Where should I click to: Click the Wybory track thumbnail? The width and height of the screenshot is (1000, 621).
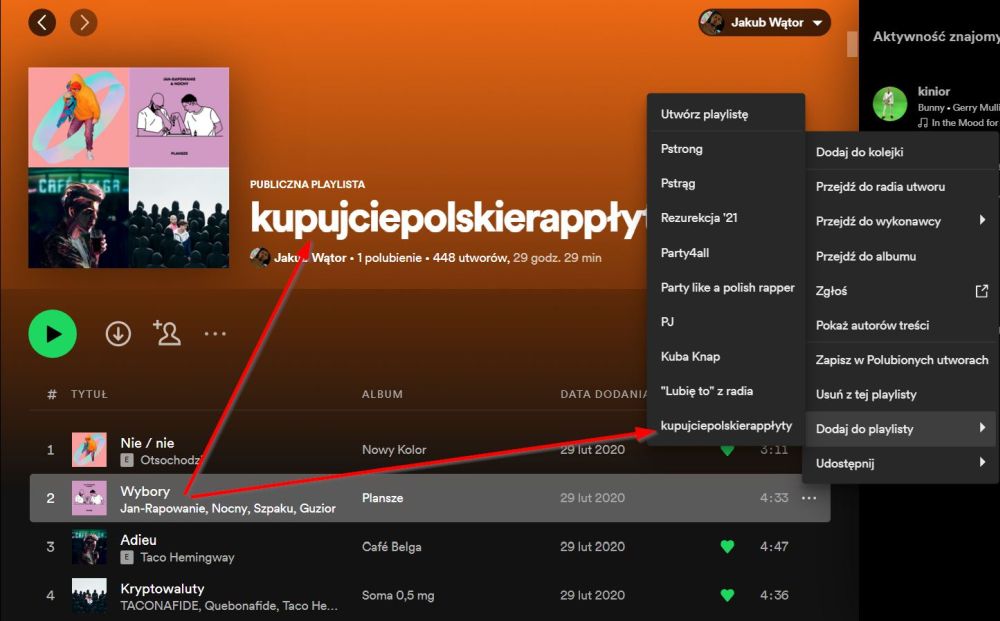tap(89, 498)
